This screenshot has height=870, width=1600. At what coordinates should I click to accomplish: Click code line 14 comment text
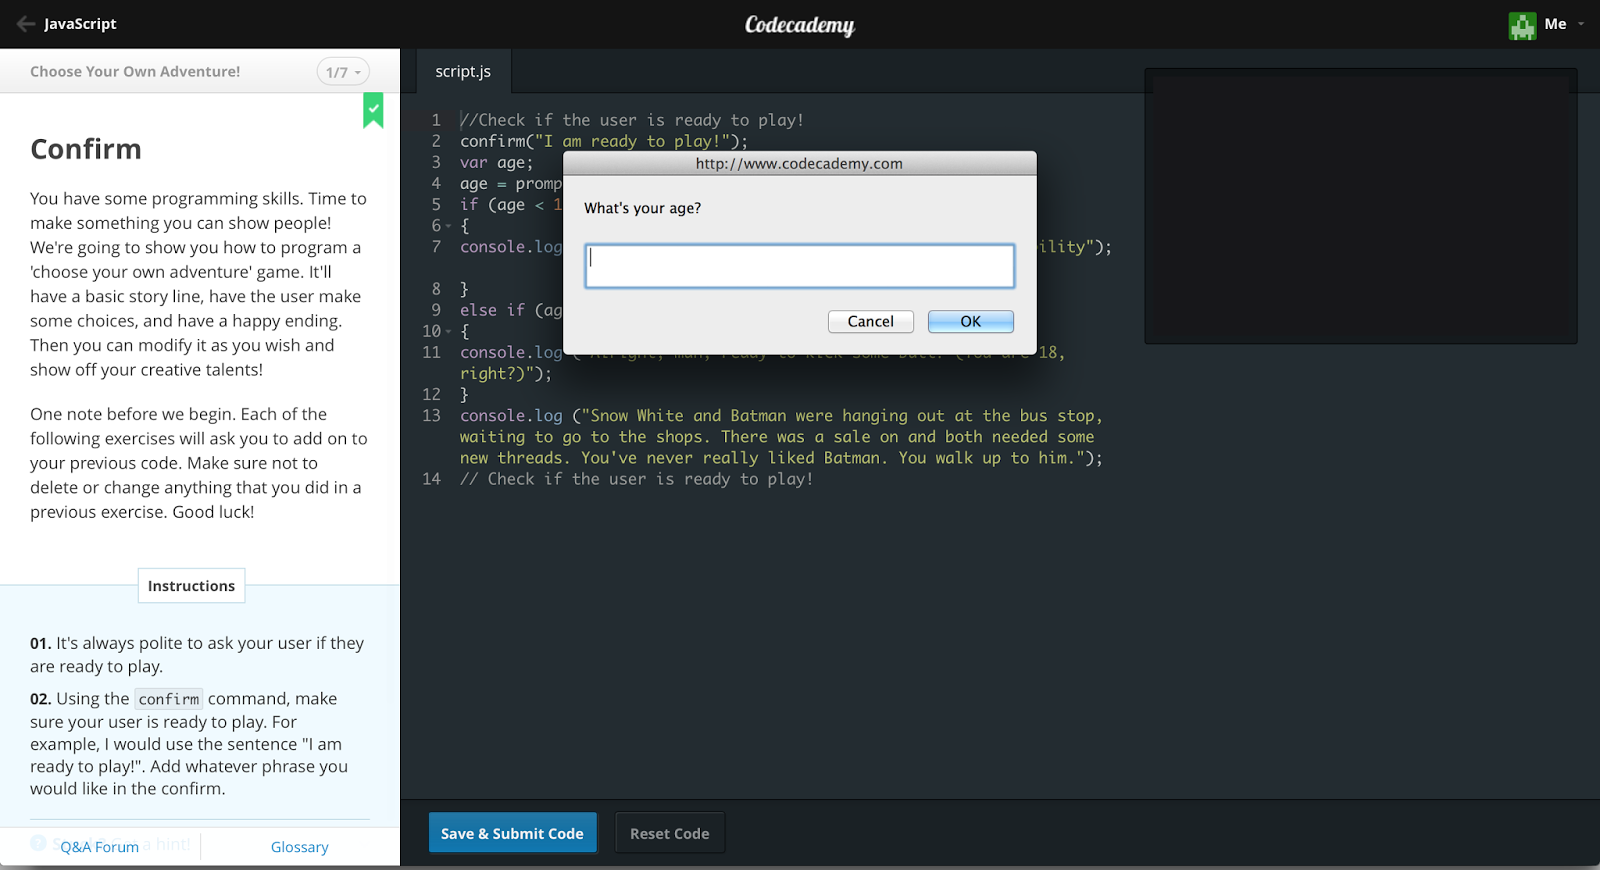click(x=636, y=479)
